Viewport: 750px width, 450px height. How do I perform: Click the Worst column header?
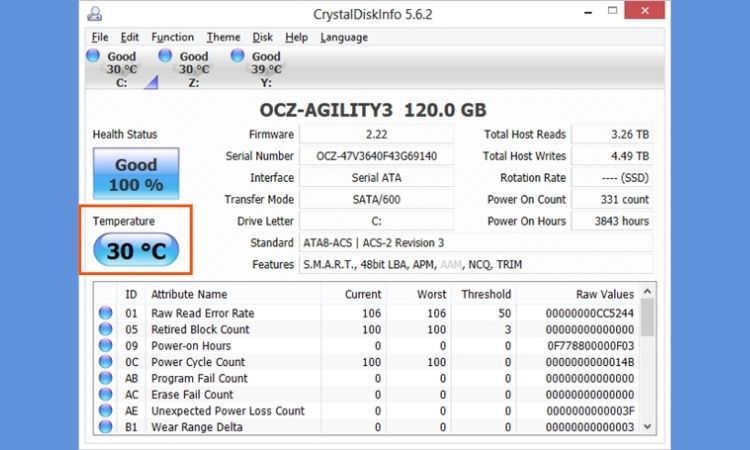click(431, 294)
